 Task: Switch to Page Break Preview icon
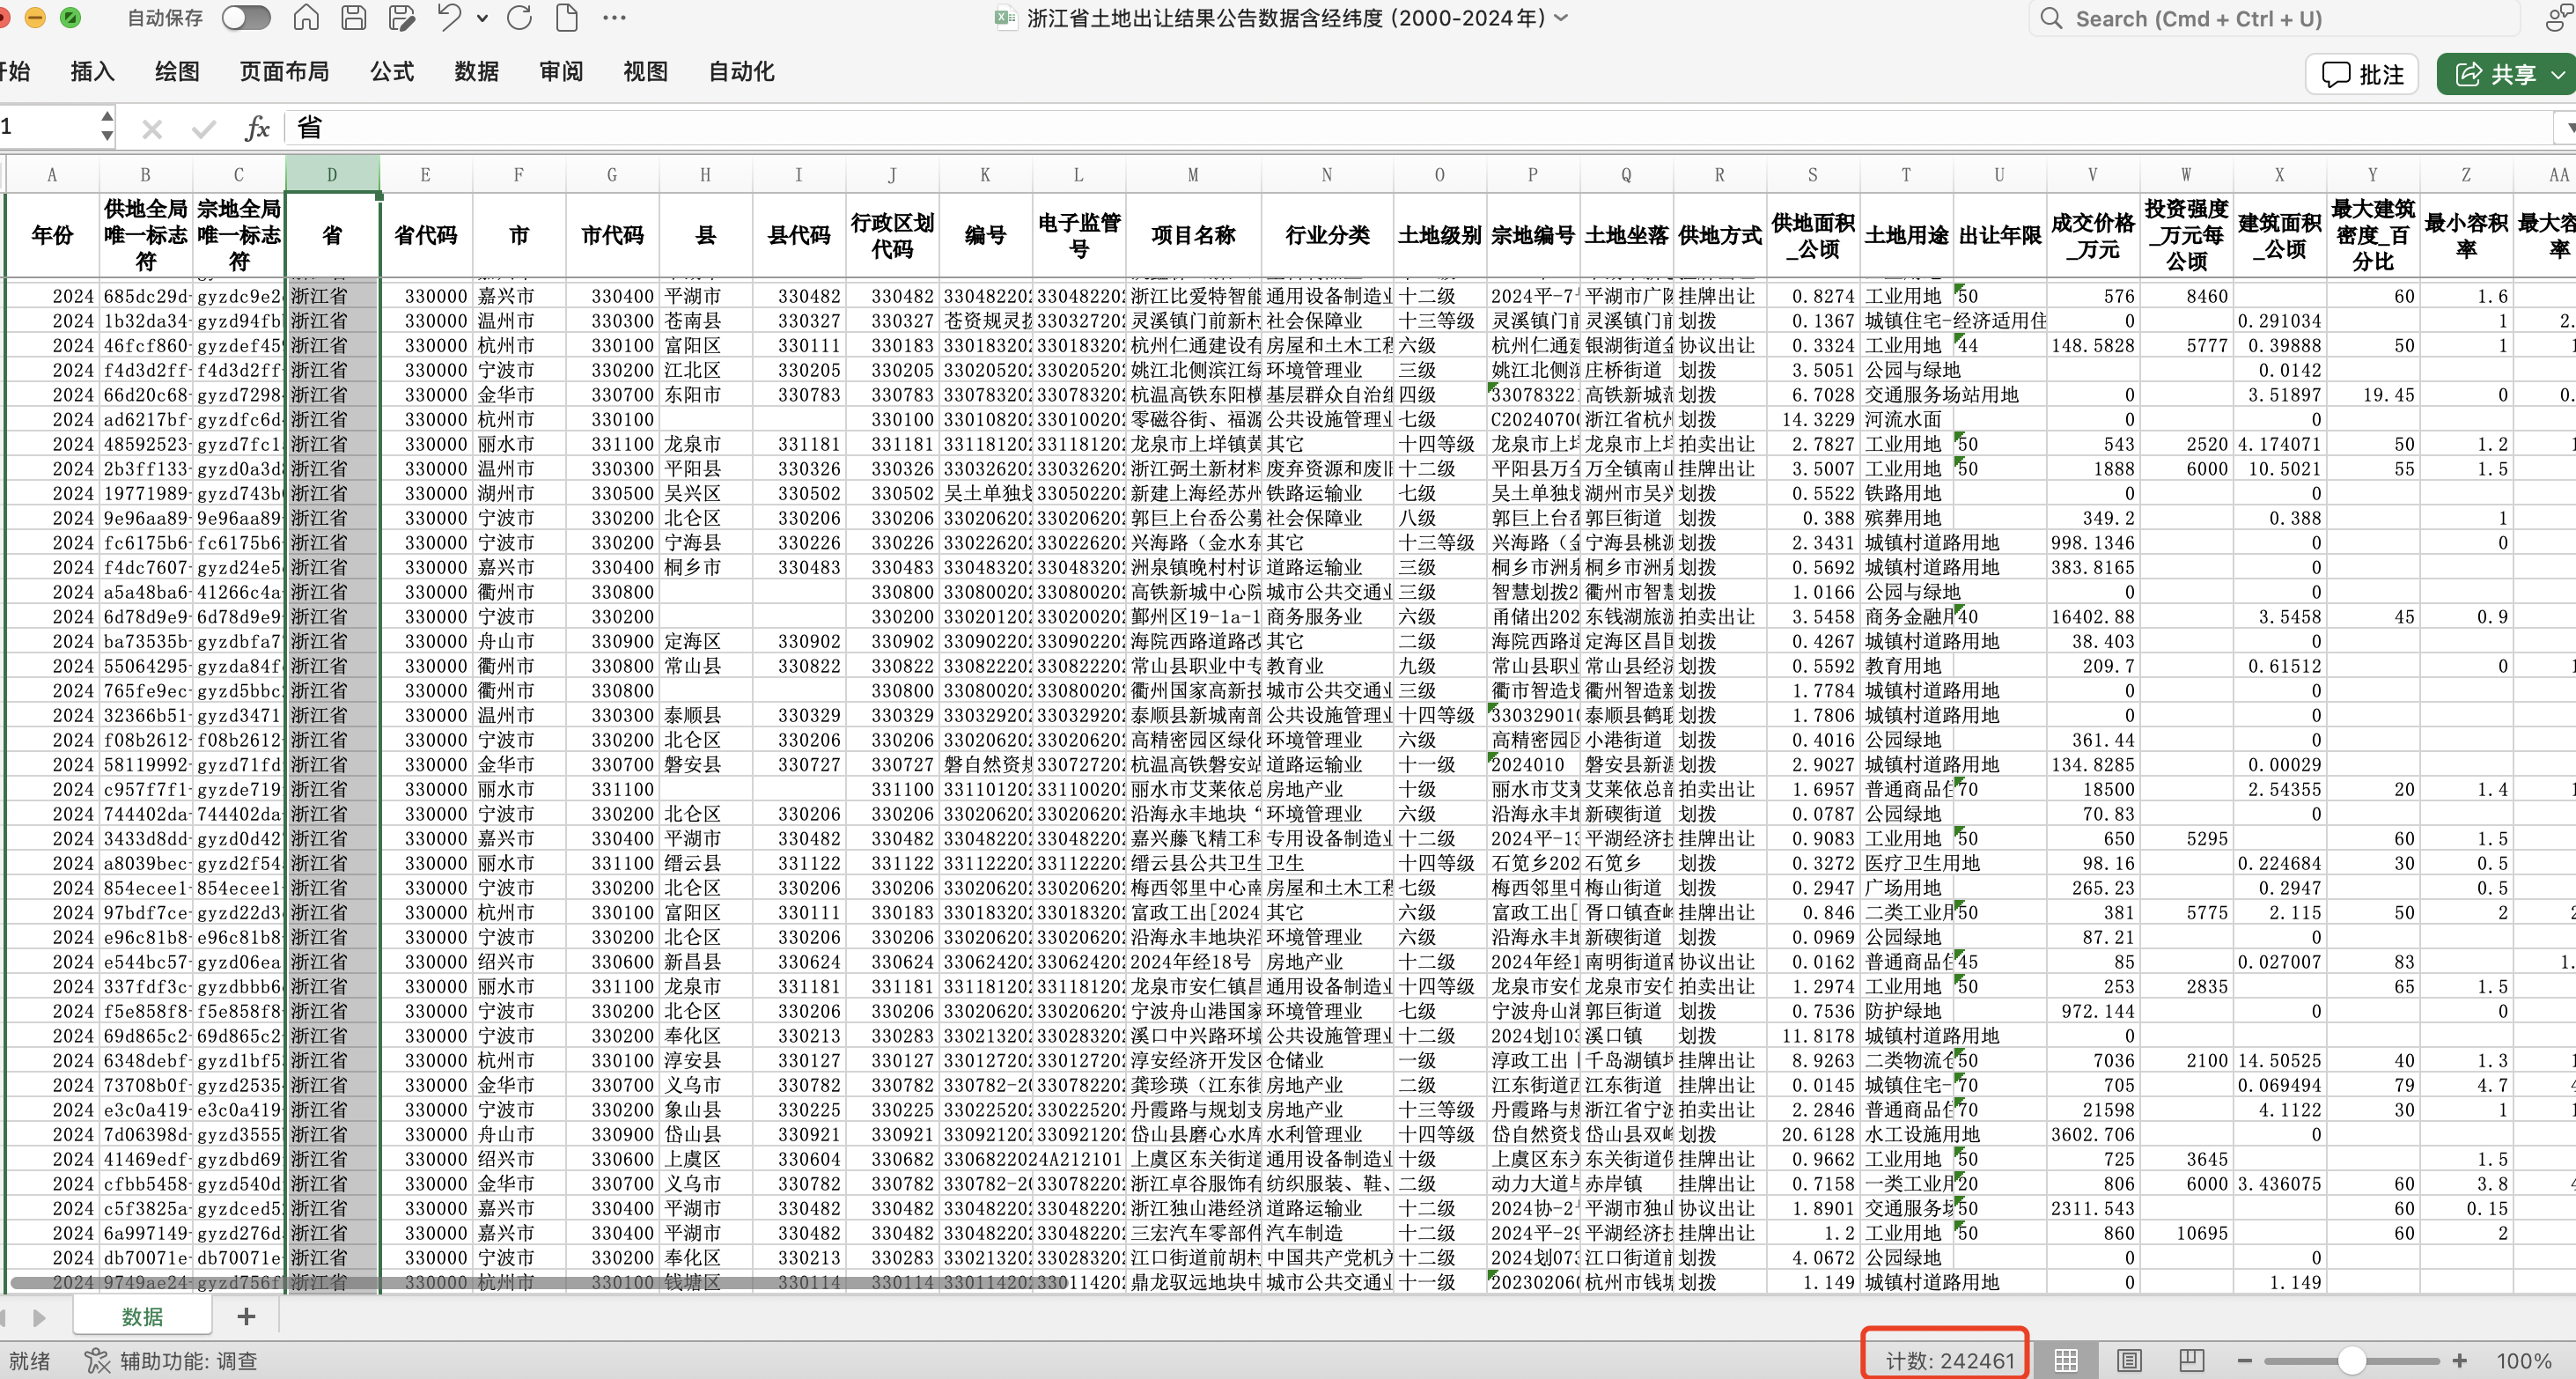pos(2191,1360)
